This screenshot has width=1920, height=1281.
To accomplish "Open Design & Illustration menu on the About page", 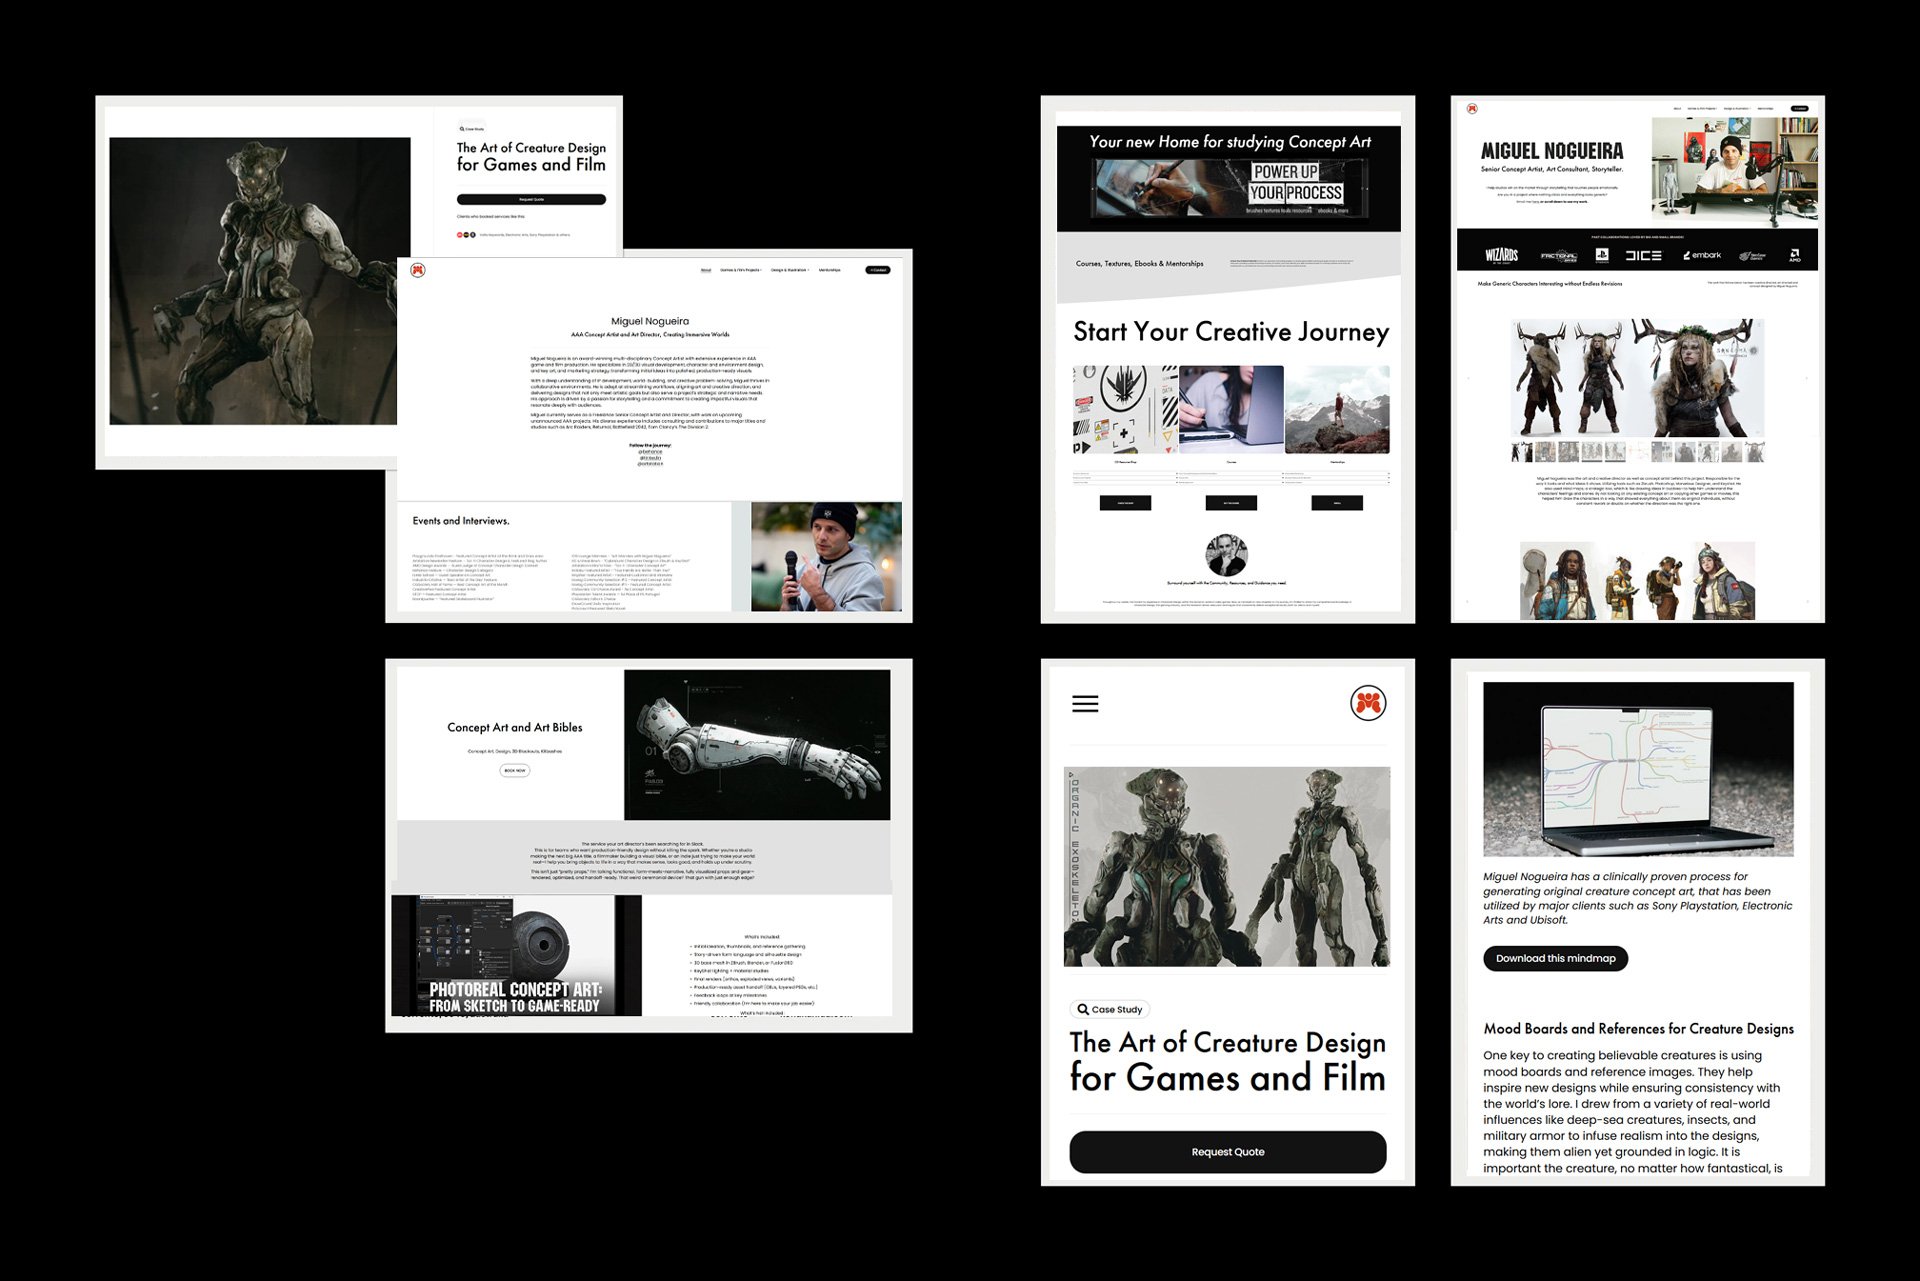I will coord(790,270).
